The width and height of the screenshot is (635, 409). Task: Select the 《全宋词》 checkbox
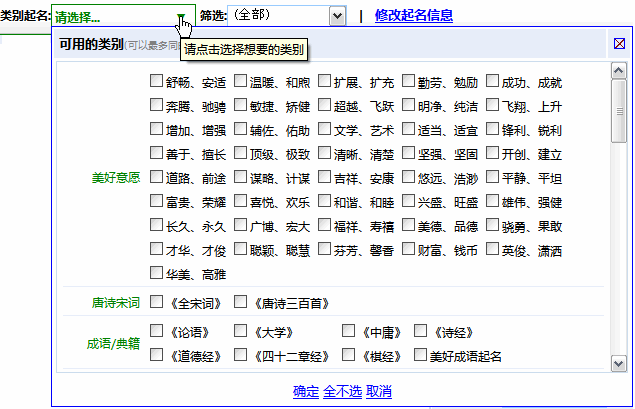click(x=157, y=301)
